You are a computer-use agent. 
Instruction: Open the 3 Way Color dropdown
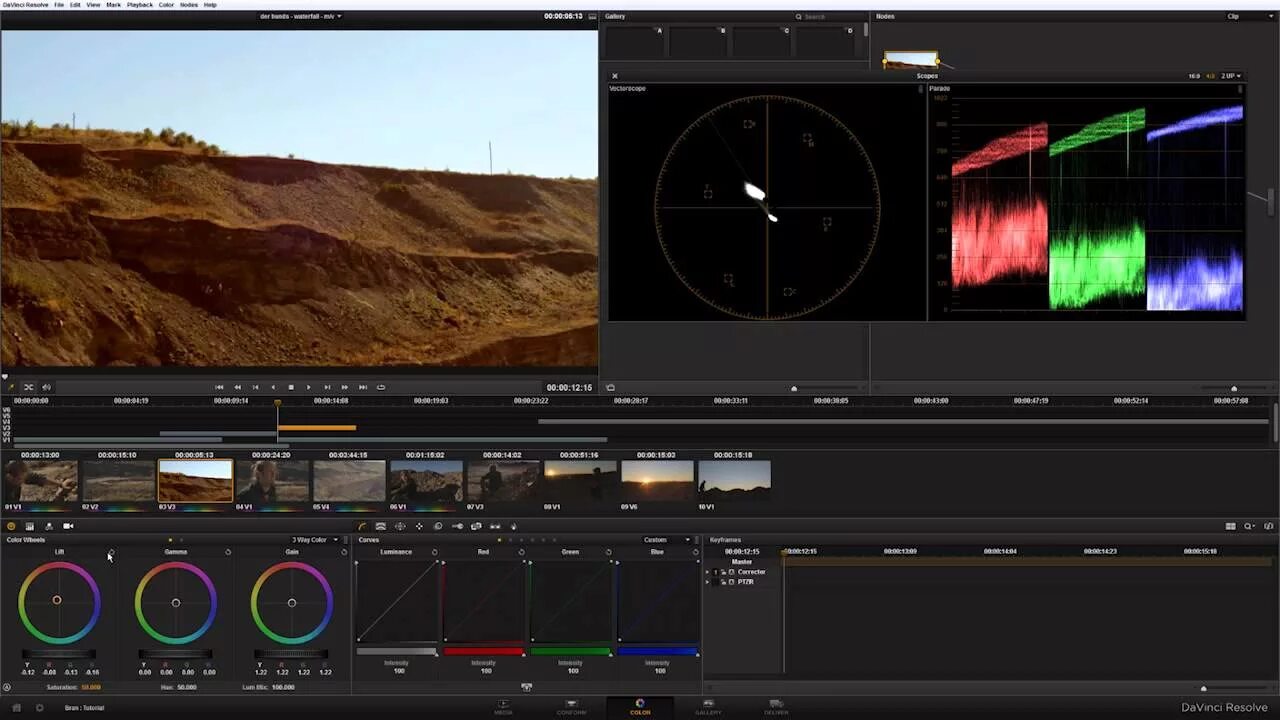tap(313, 540)
